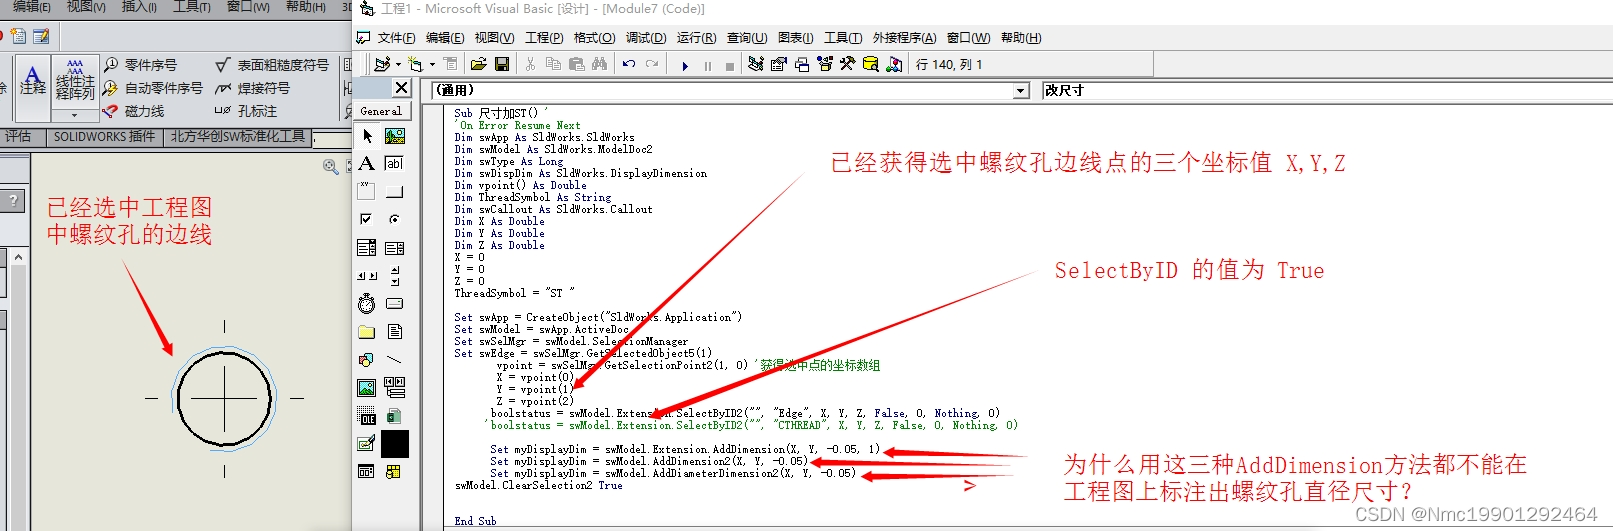Select the Shape control in toolbox

[367, 359]
